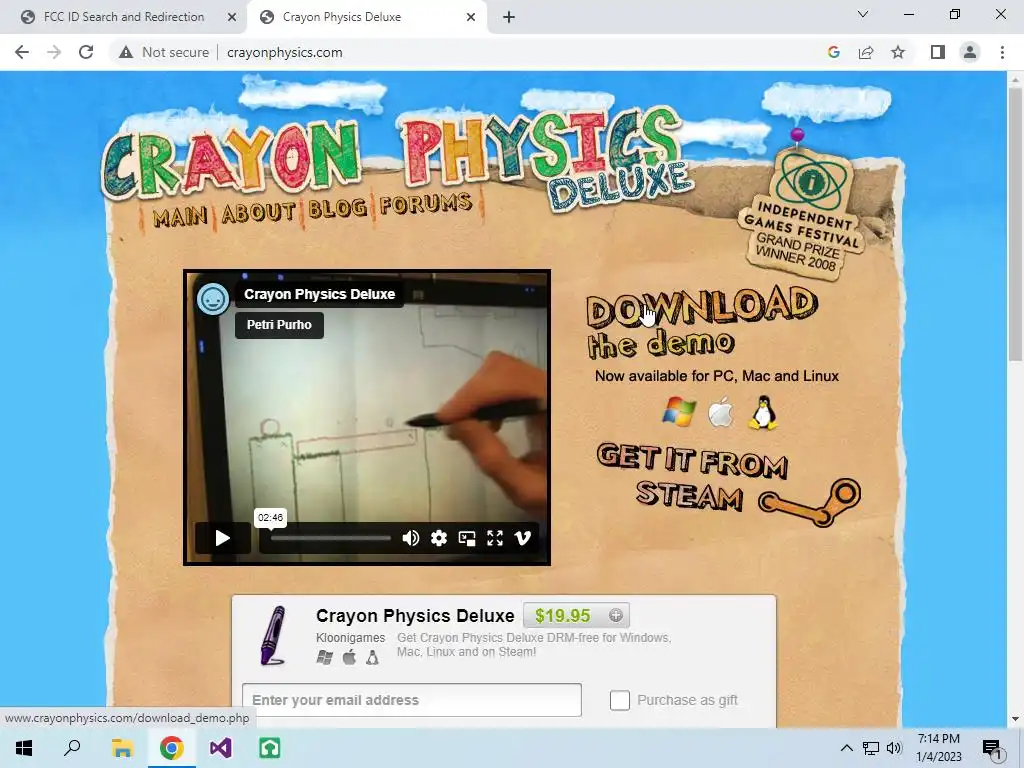The width and height of the screenshot is (1024, 768).
Task: Show hidden system tray icons
Action: [x=846, y=748]
